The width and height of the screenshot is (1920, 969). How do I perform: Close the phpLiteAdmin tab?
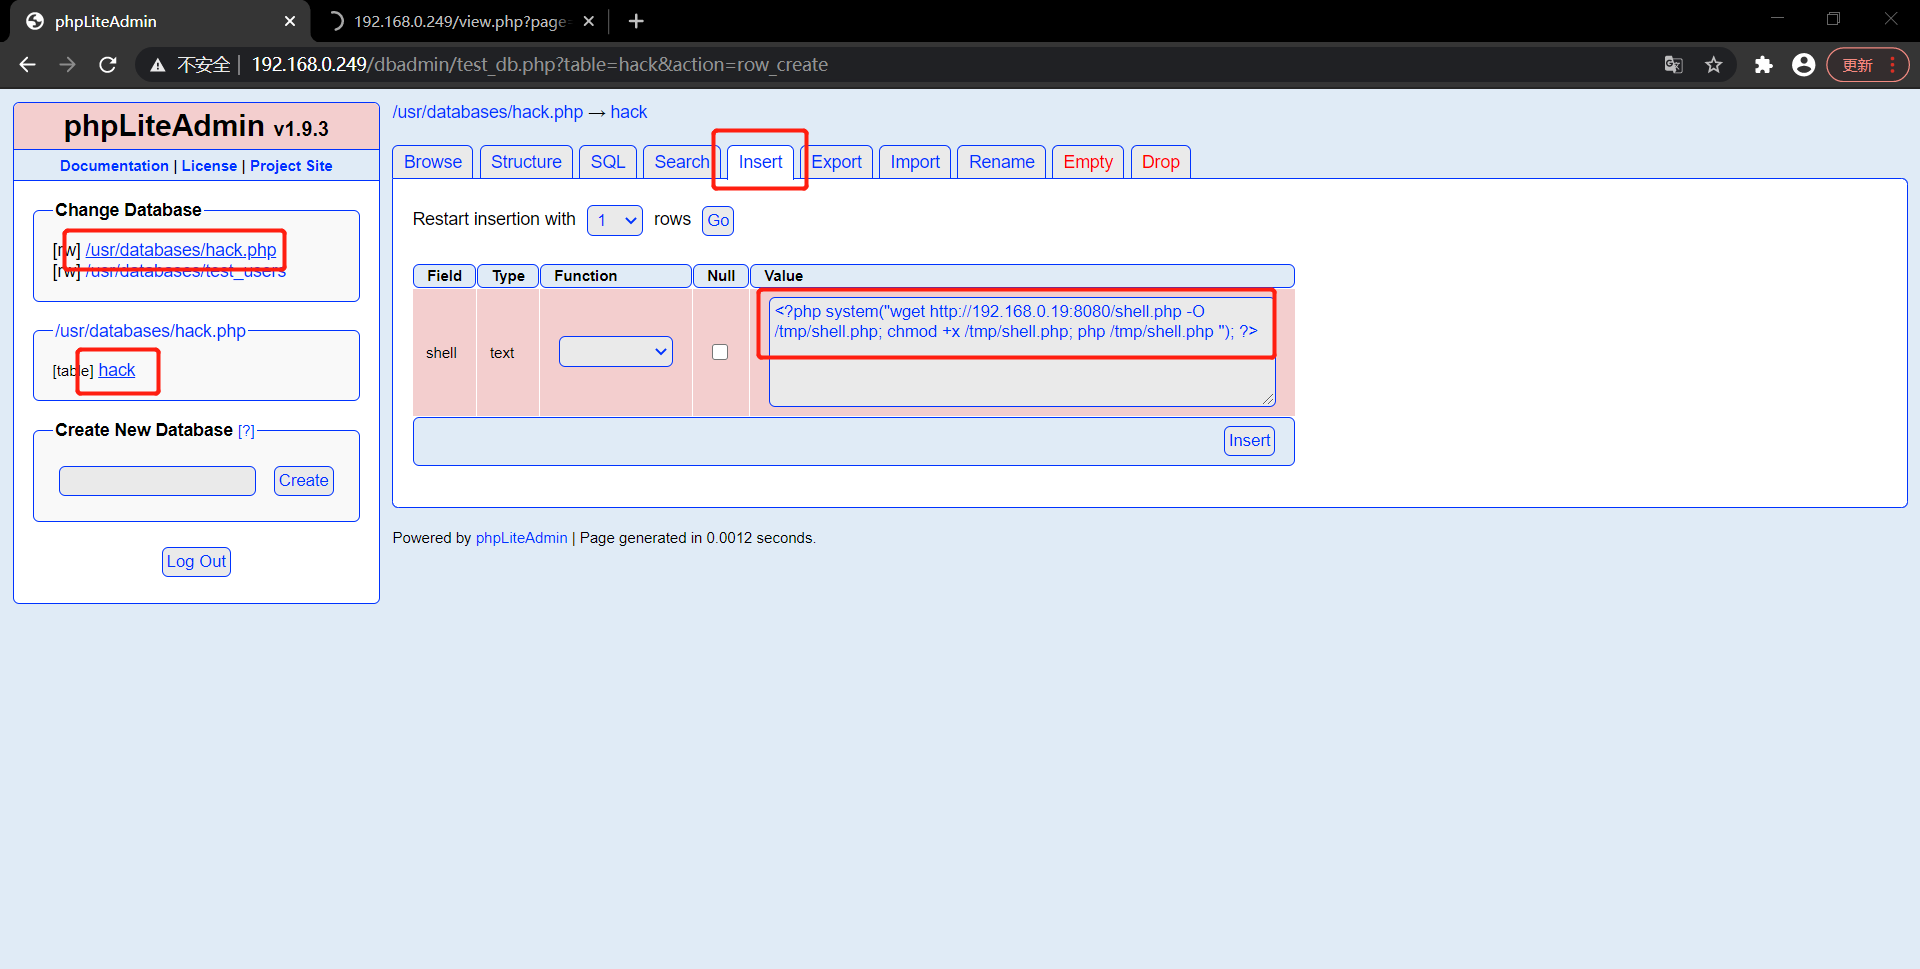click(290, 21)
